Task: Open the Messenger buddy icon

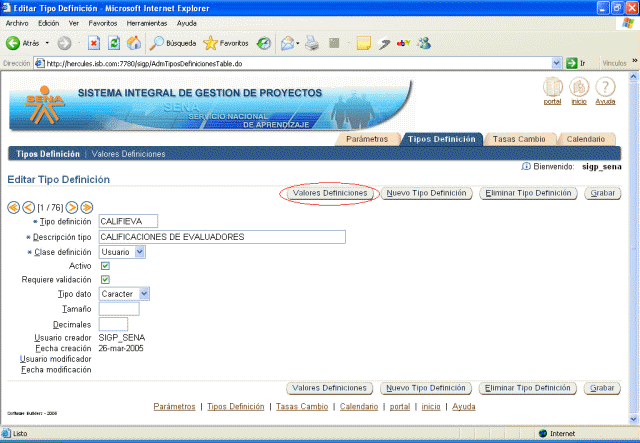Action: pyautogui.click(x=424, y=43)
